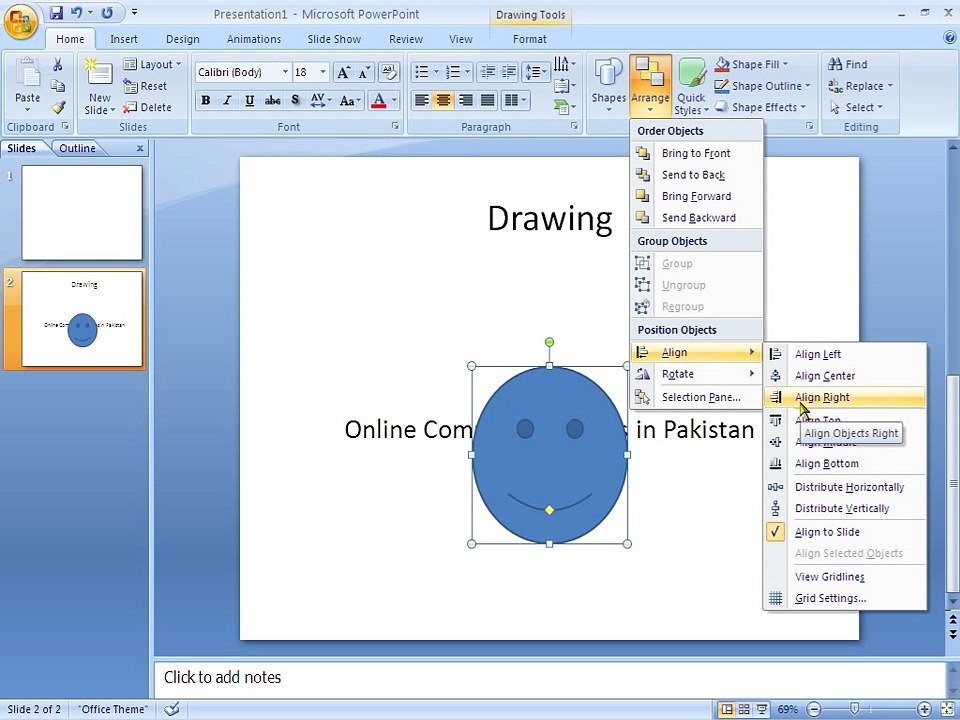This screenshot has height=720, width=960.
Task: Toggle Italic formatting
Action: [x=227, y=100]
